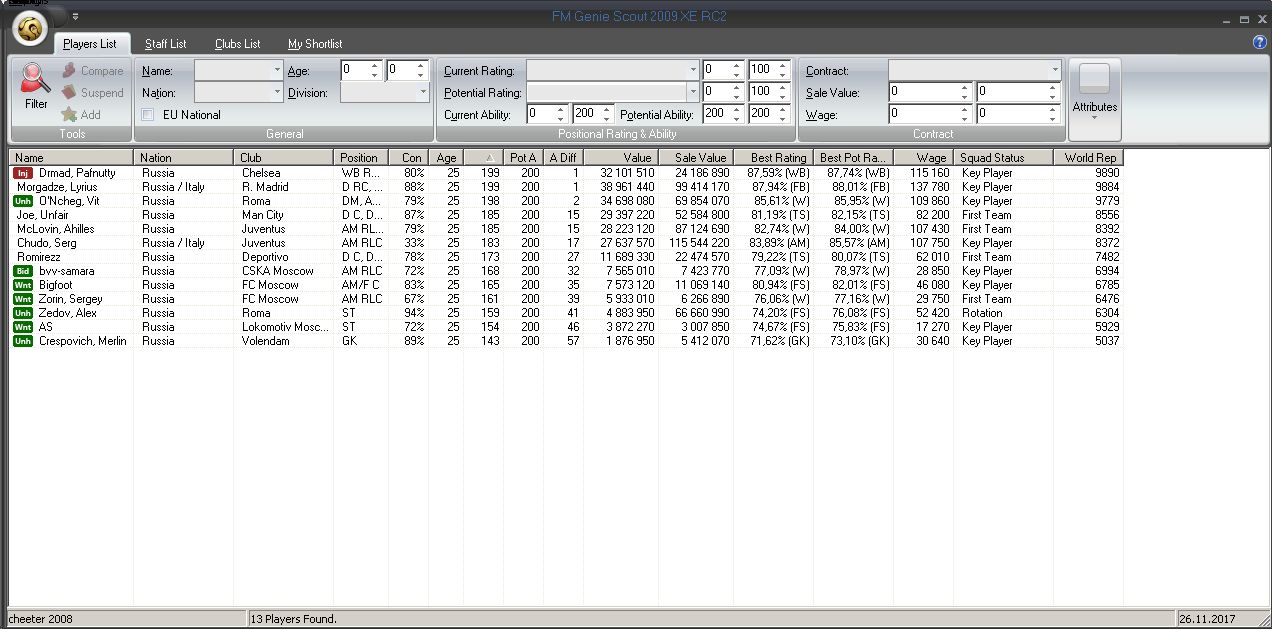The width and height of the screenshot is (1272, 629).
Task: Switch to the Clubs List tab
Action: [x=237, y=44]
